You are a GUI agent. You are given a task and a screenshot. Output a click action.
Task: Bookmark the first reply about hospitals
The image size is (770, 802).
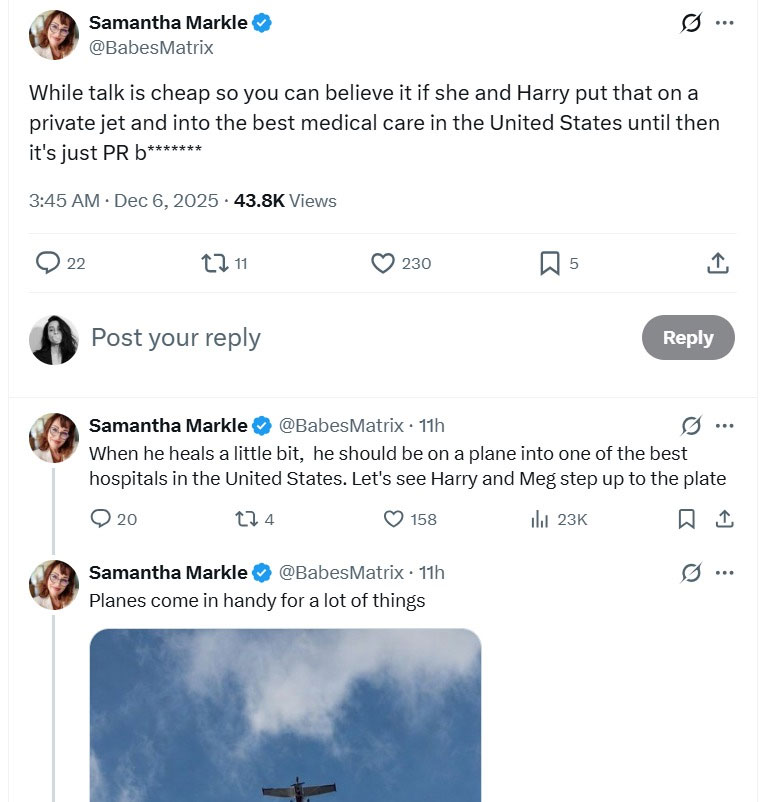(687, 519)
